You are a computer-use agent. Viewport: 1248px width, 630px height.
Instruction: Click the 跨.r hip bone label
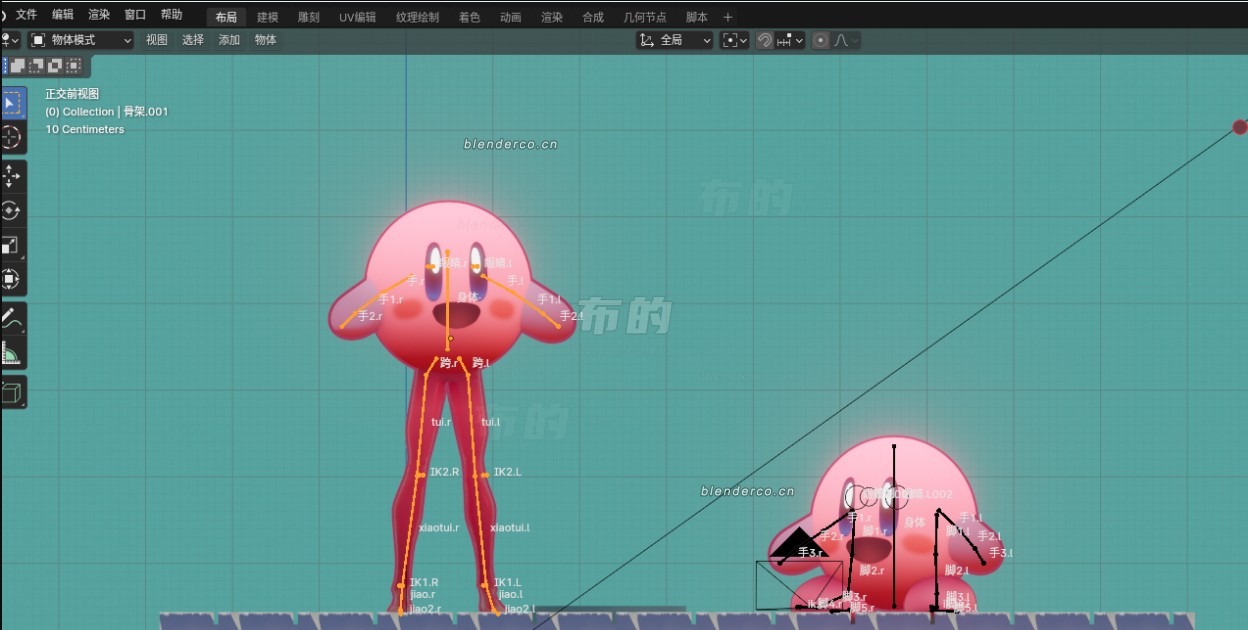[x=448, y=363]
